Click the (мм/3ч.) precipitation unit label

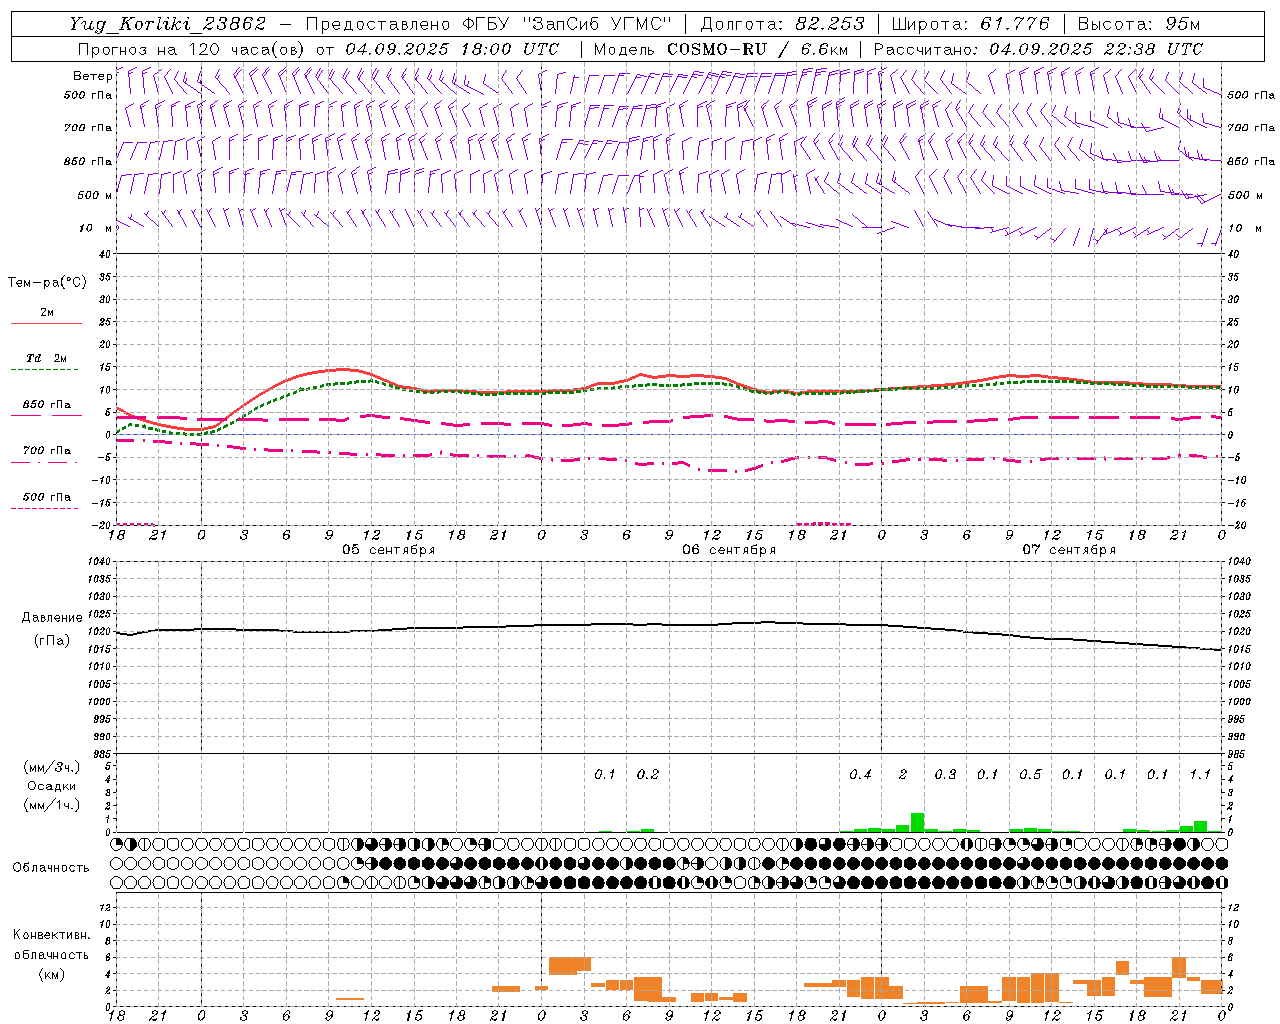(52, 767)
